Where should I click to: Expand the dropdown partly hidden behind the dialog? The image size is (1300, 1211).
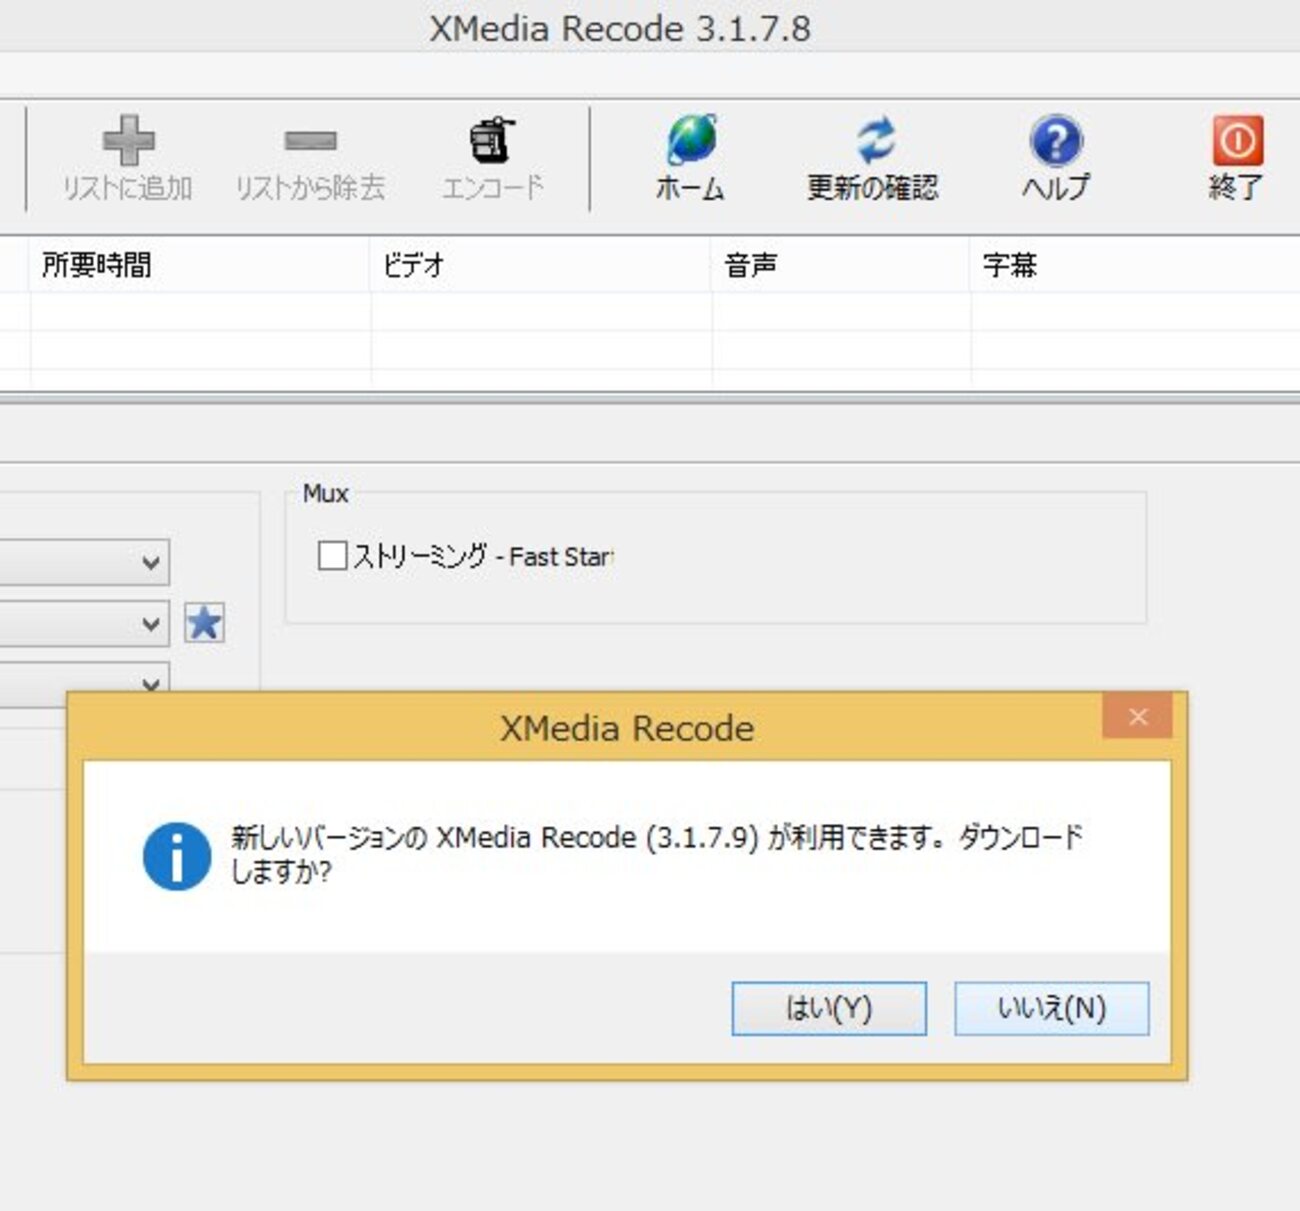85,677
